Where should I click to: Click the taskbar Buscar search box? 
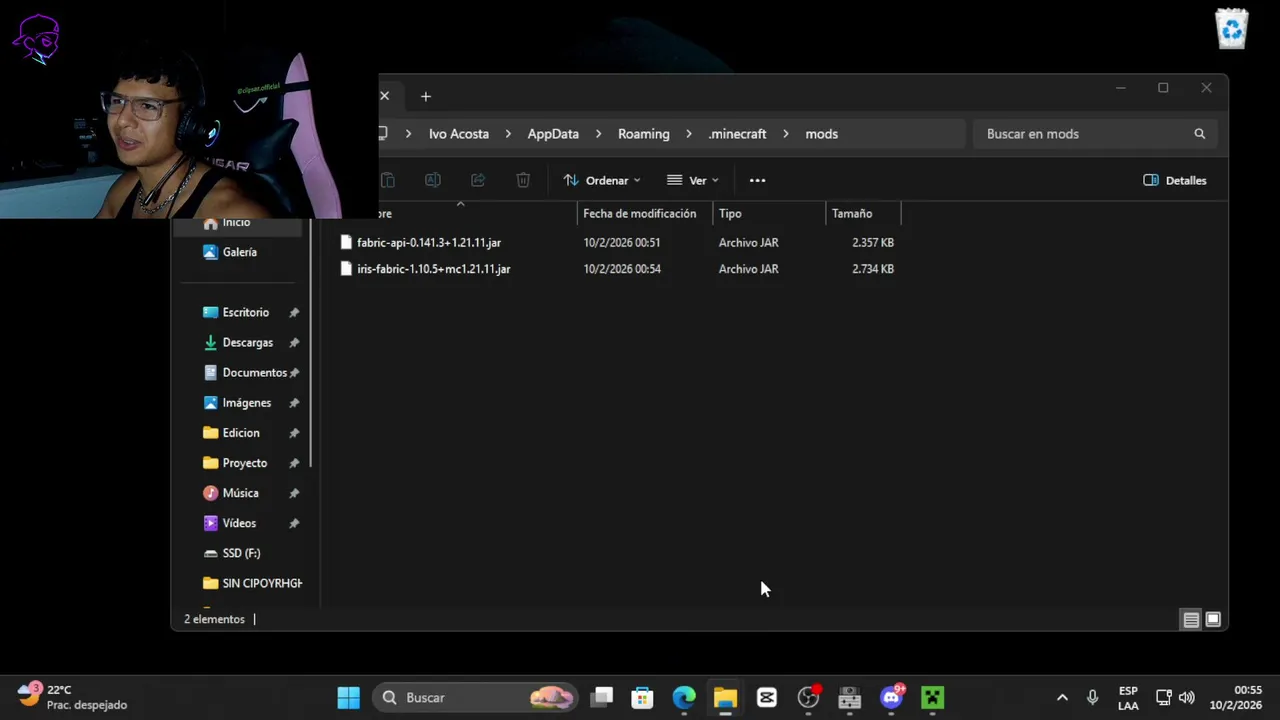pyautogui.click(x=476, y=697)
